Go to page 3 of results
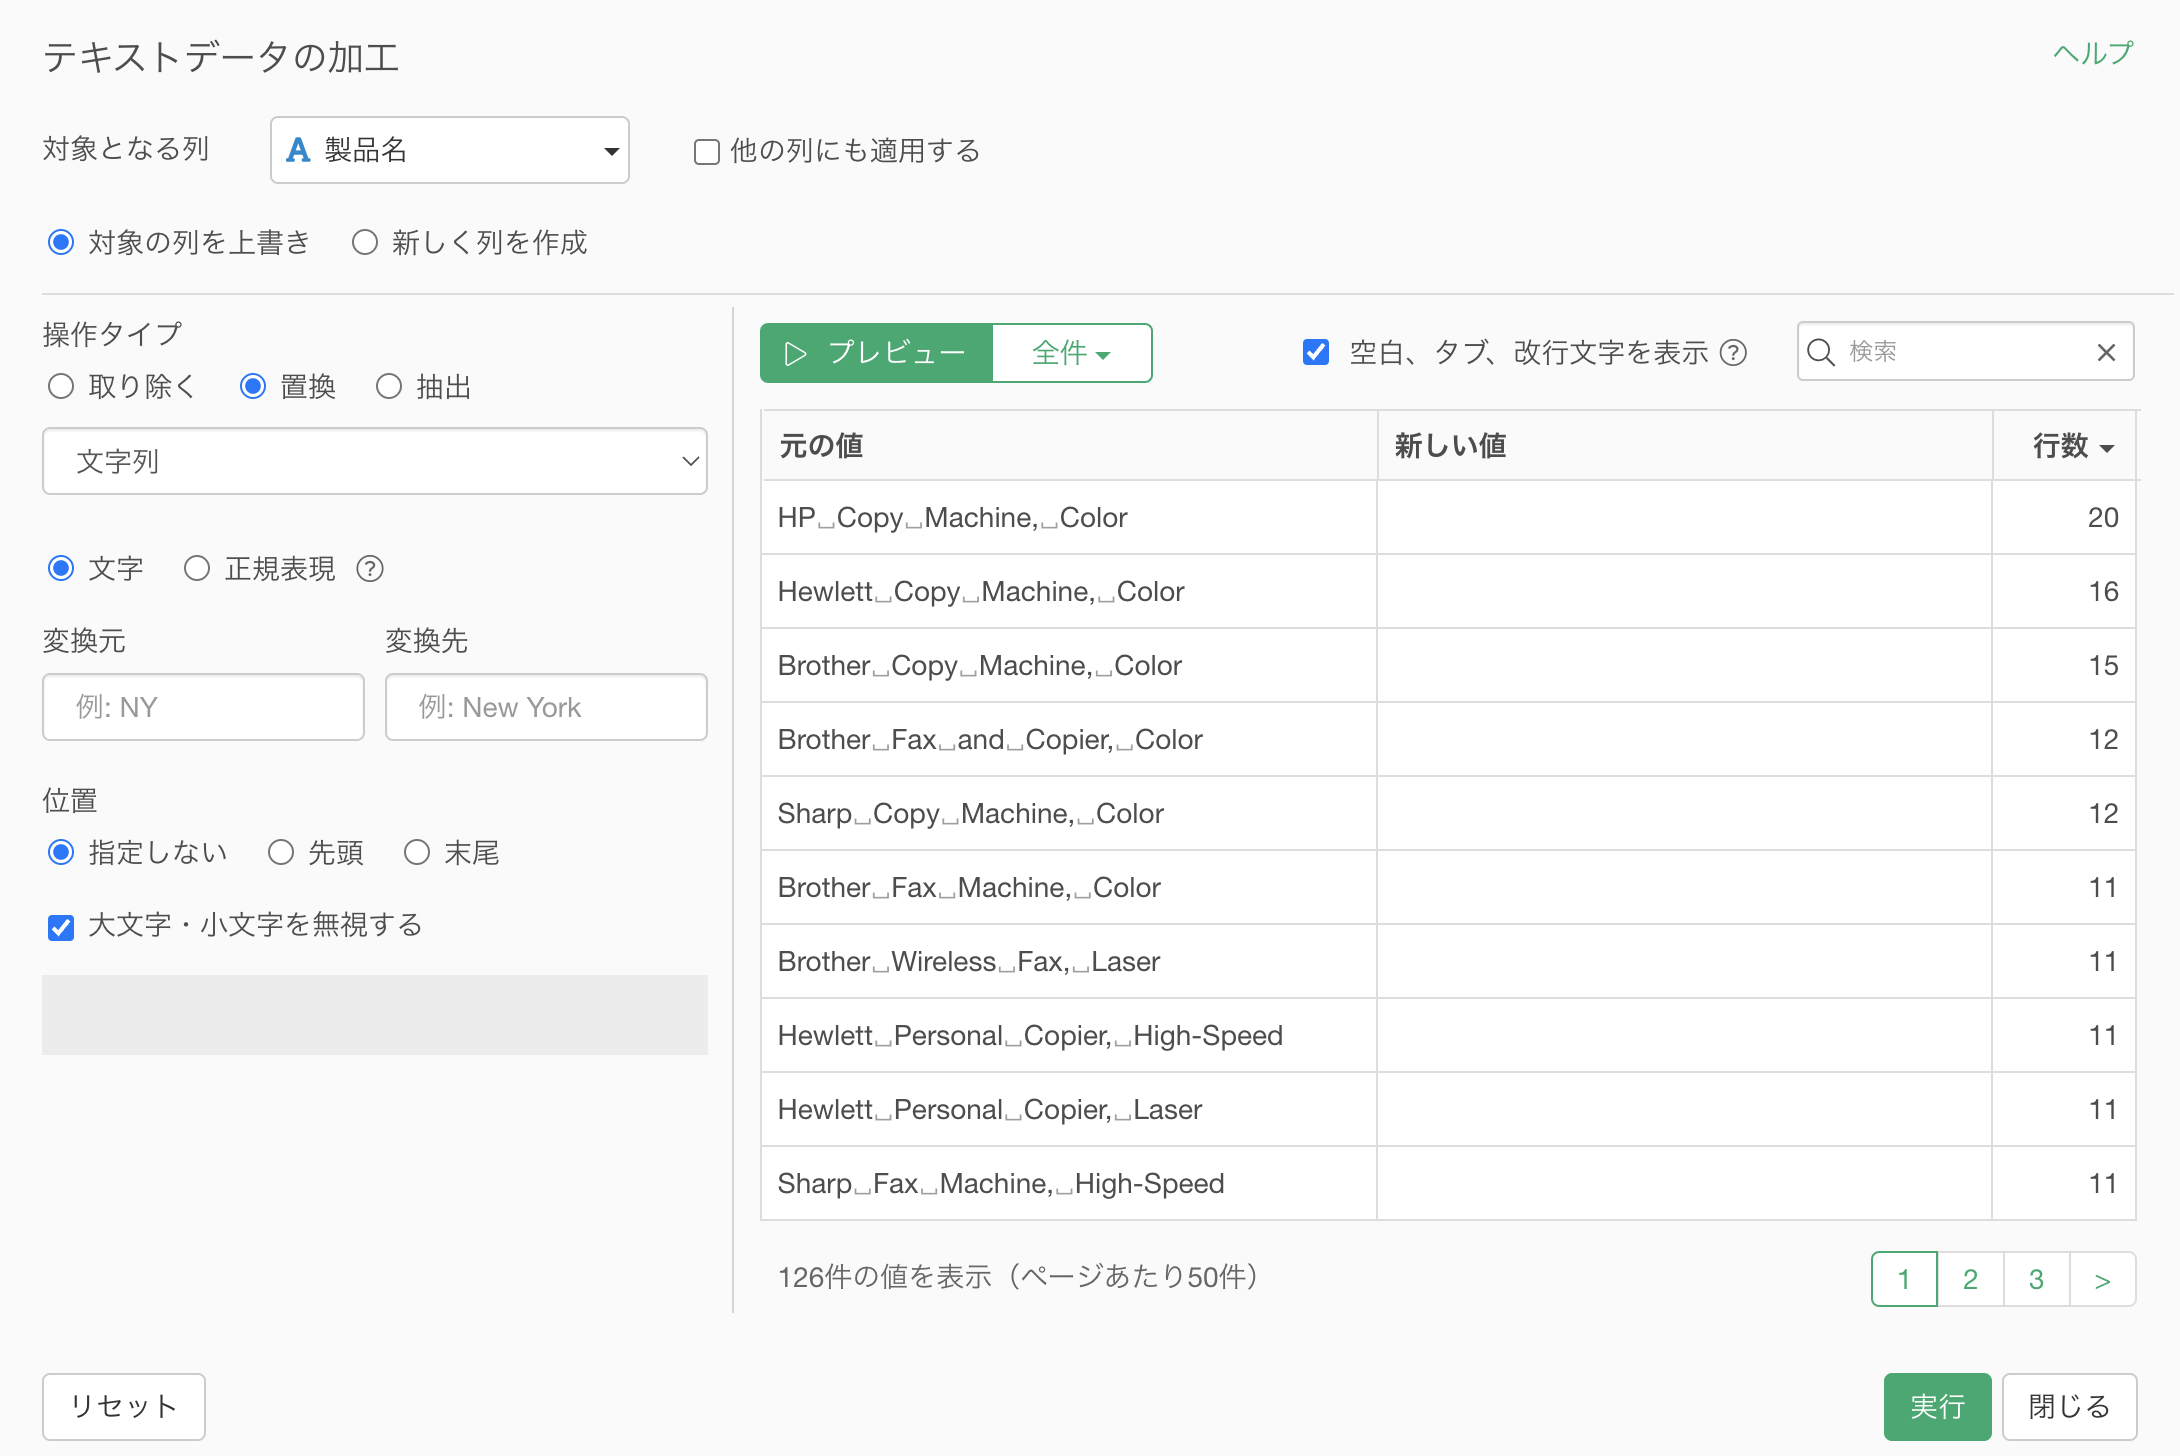 pos(2036,1279)
